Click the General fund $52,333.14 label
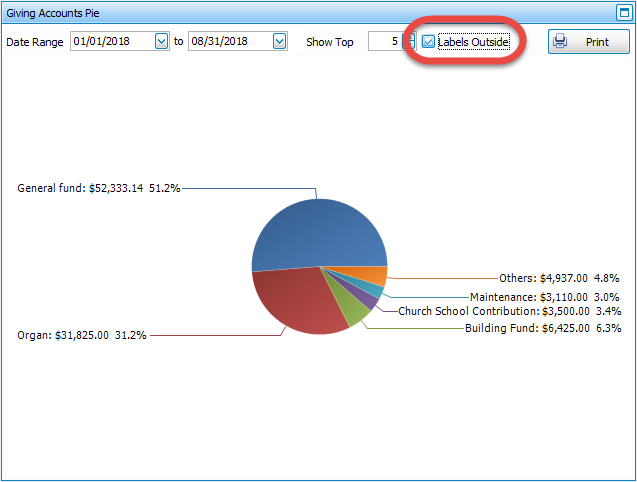Viewport: 637px width, 482px height. (x=99, y=188)
